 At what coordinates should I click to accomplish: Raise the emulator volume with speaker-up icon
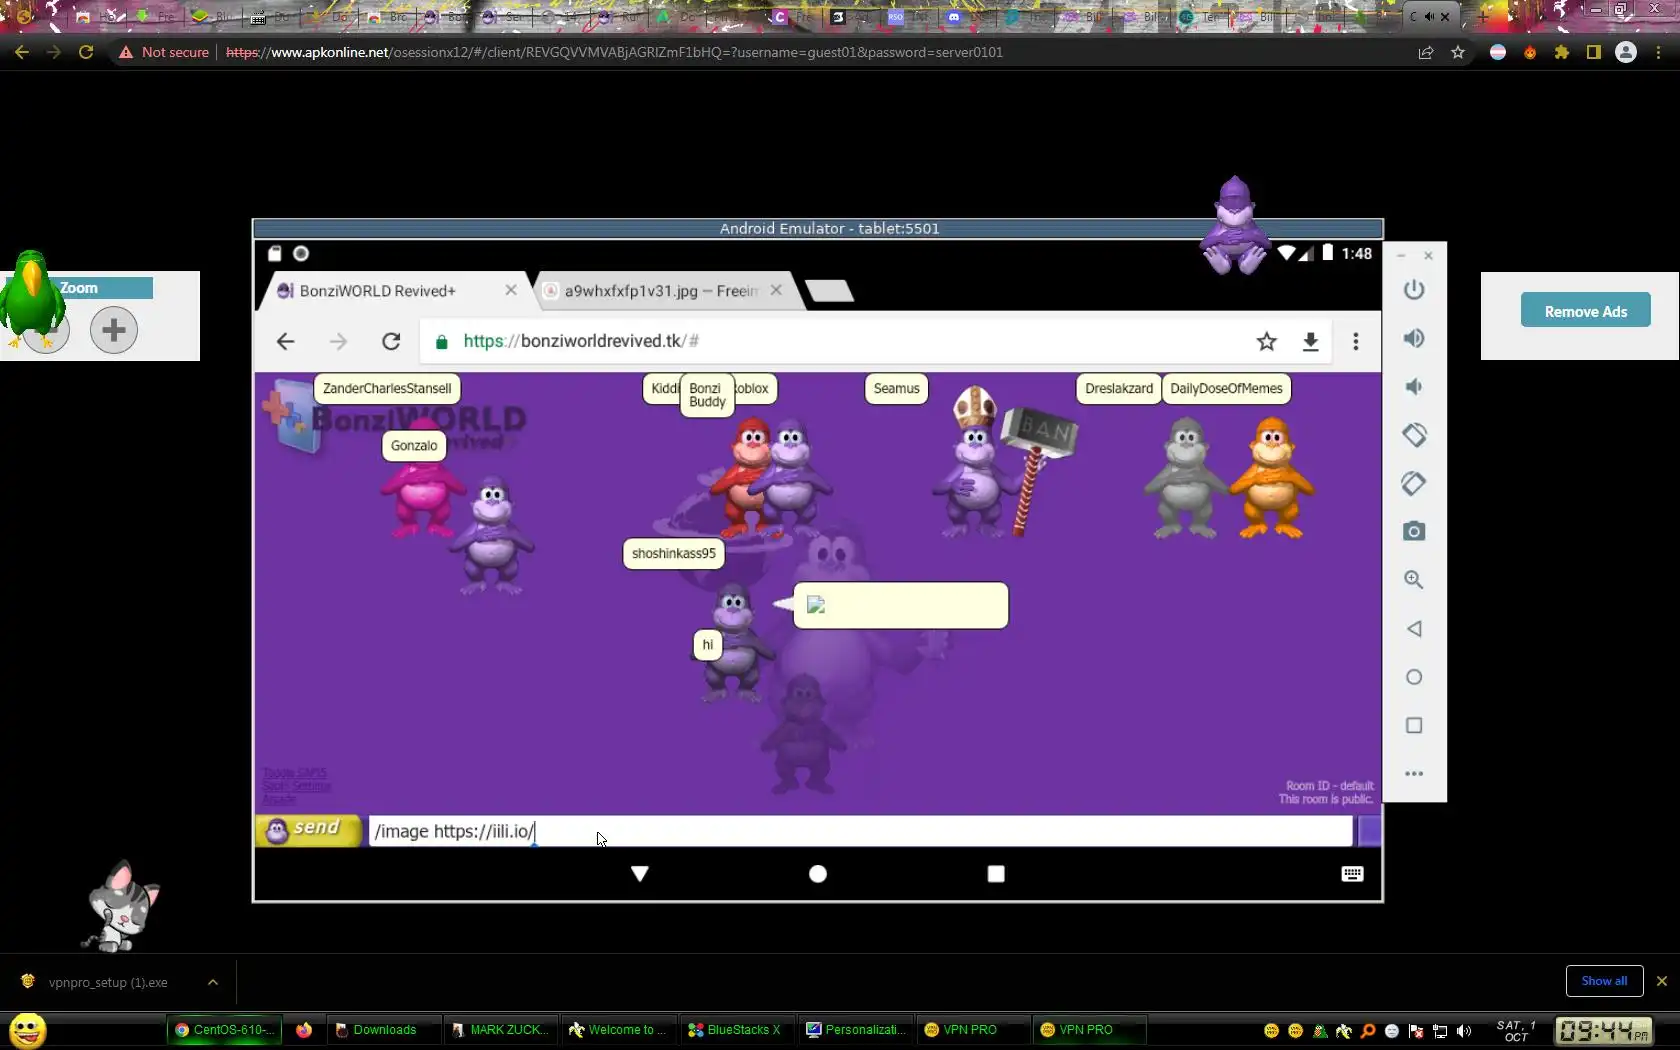pyautogui.click(x=1414, y=338)
